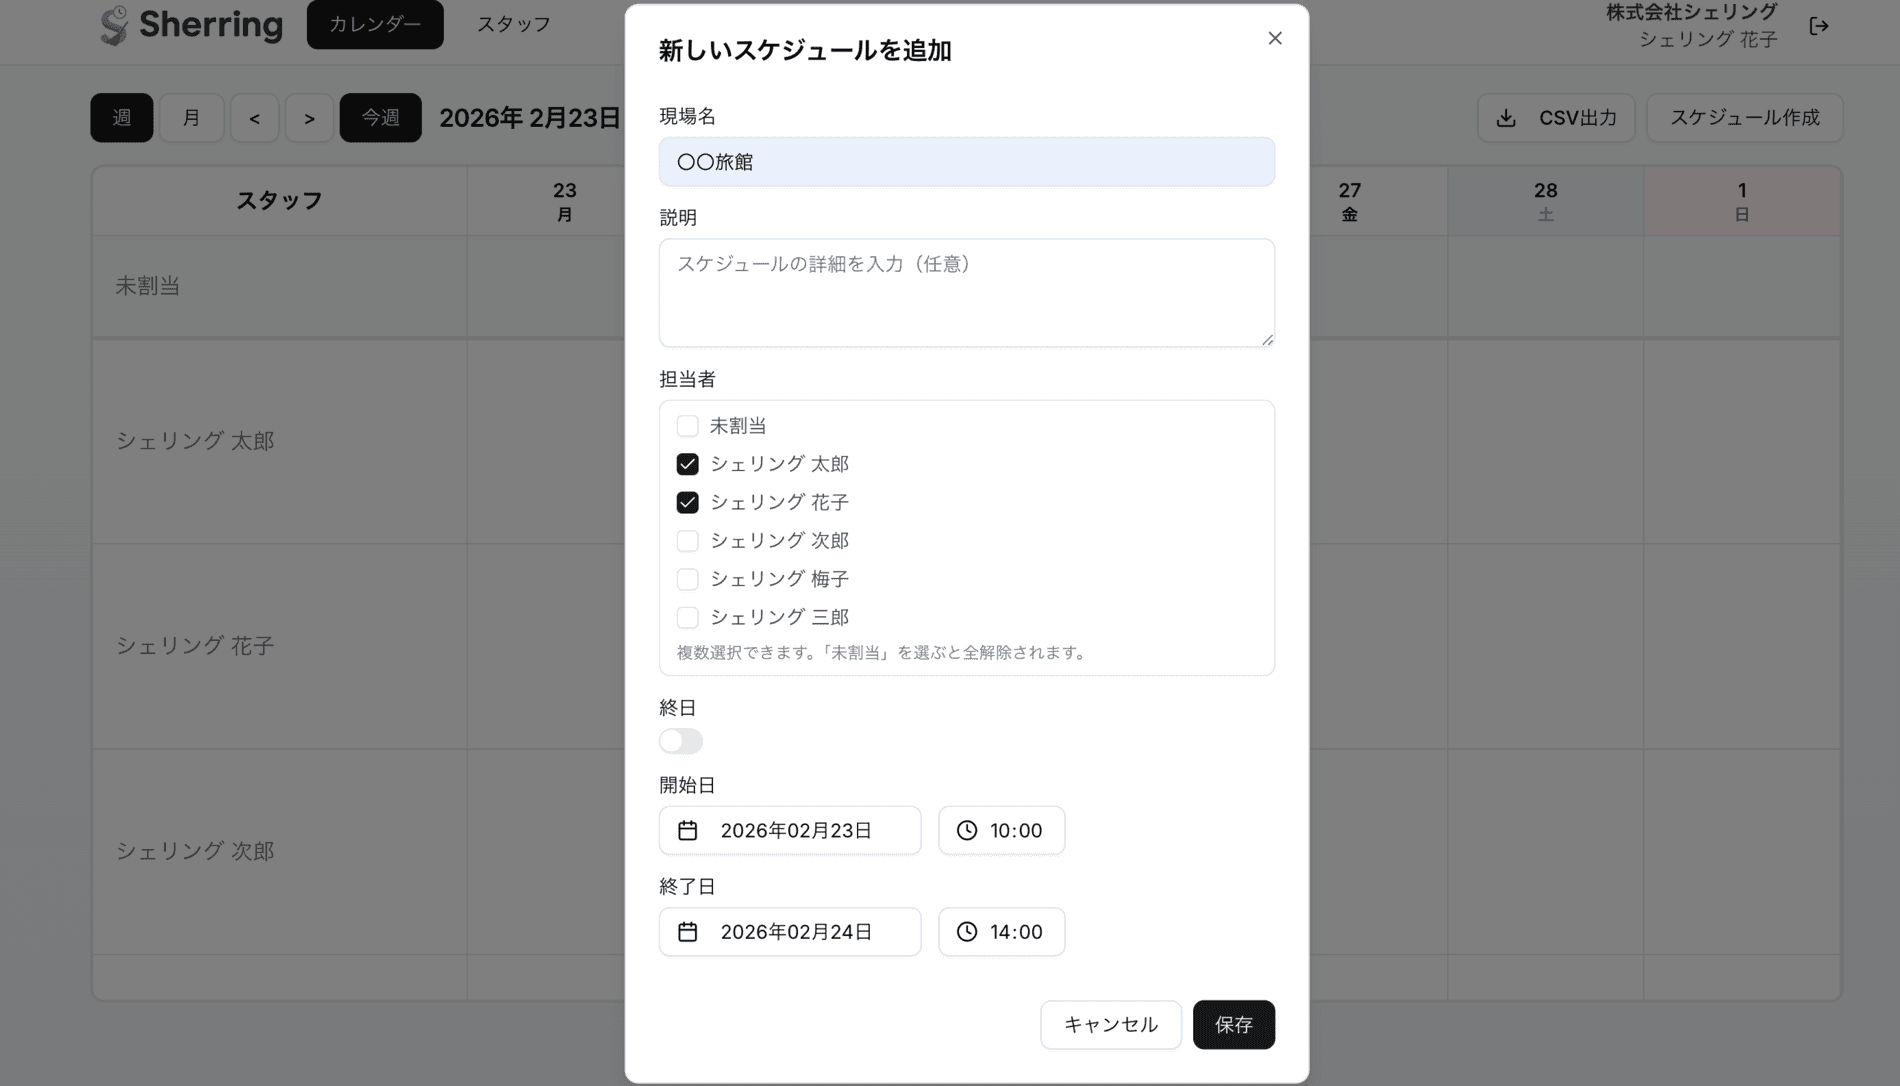Click the calendar icon under 開始日
This screenshot has width=1900, height=1086.
688,830
